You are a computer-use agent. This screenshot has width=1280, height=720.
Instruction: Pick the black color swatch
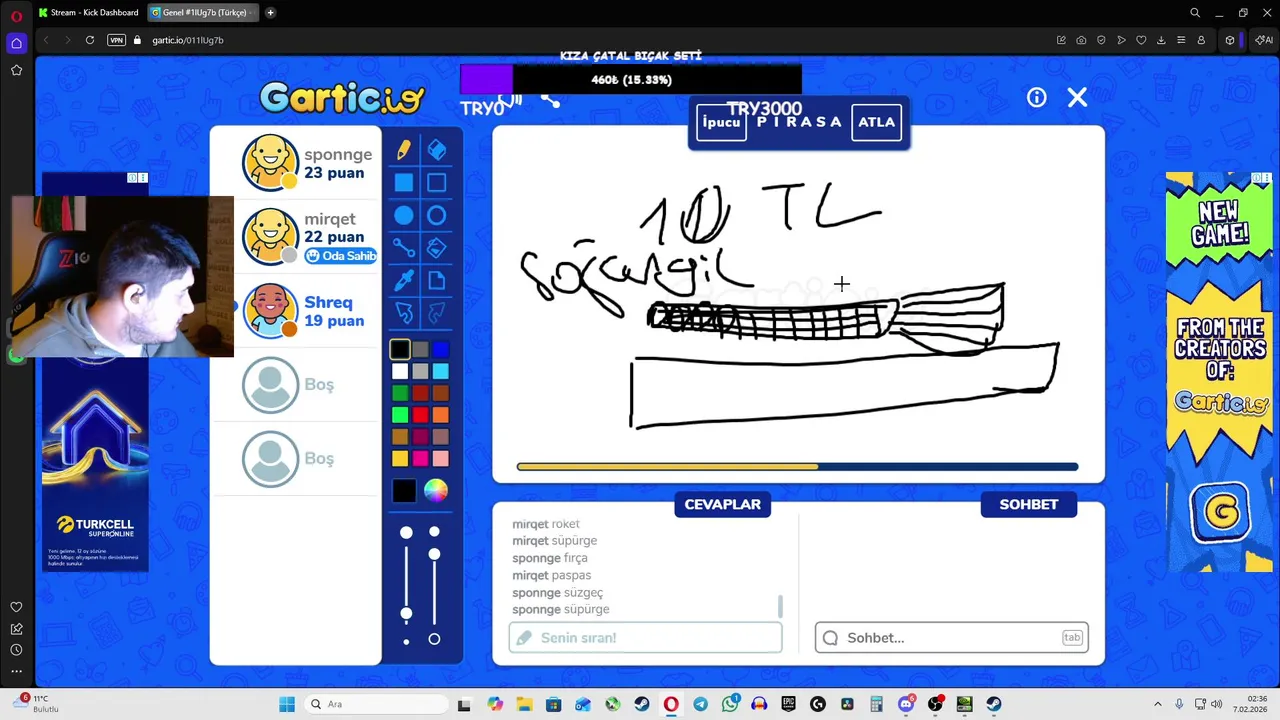tap(400, 349)
